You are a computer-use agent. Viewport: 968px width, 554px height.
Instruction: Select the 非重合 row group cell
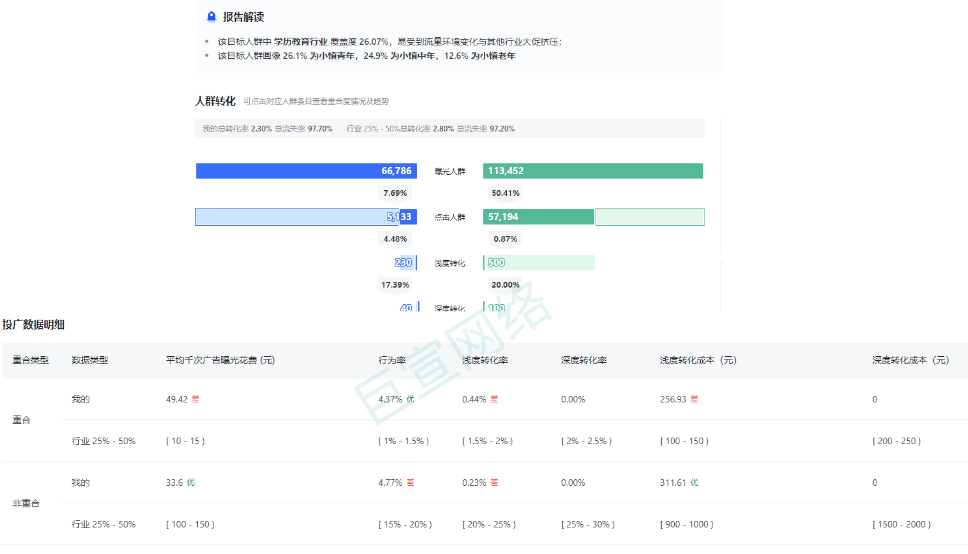pyautogui.click(x=25, y=503)
